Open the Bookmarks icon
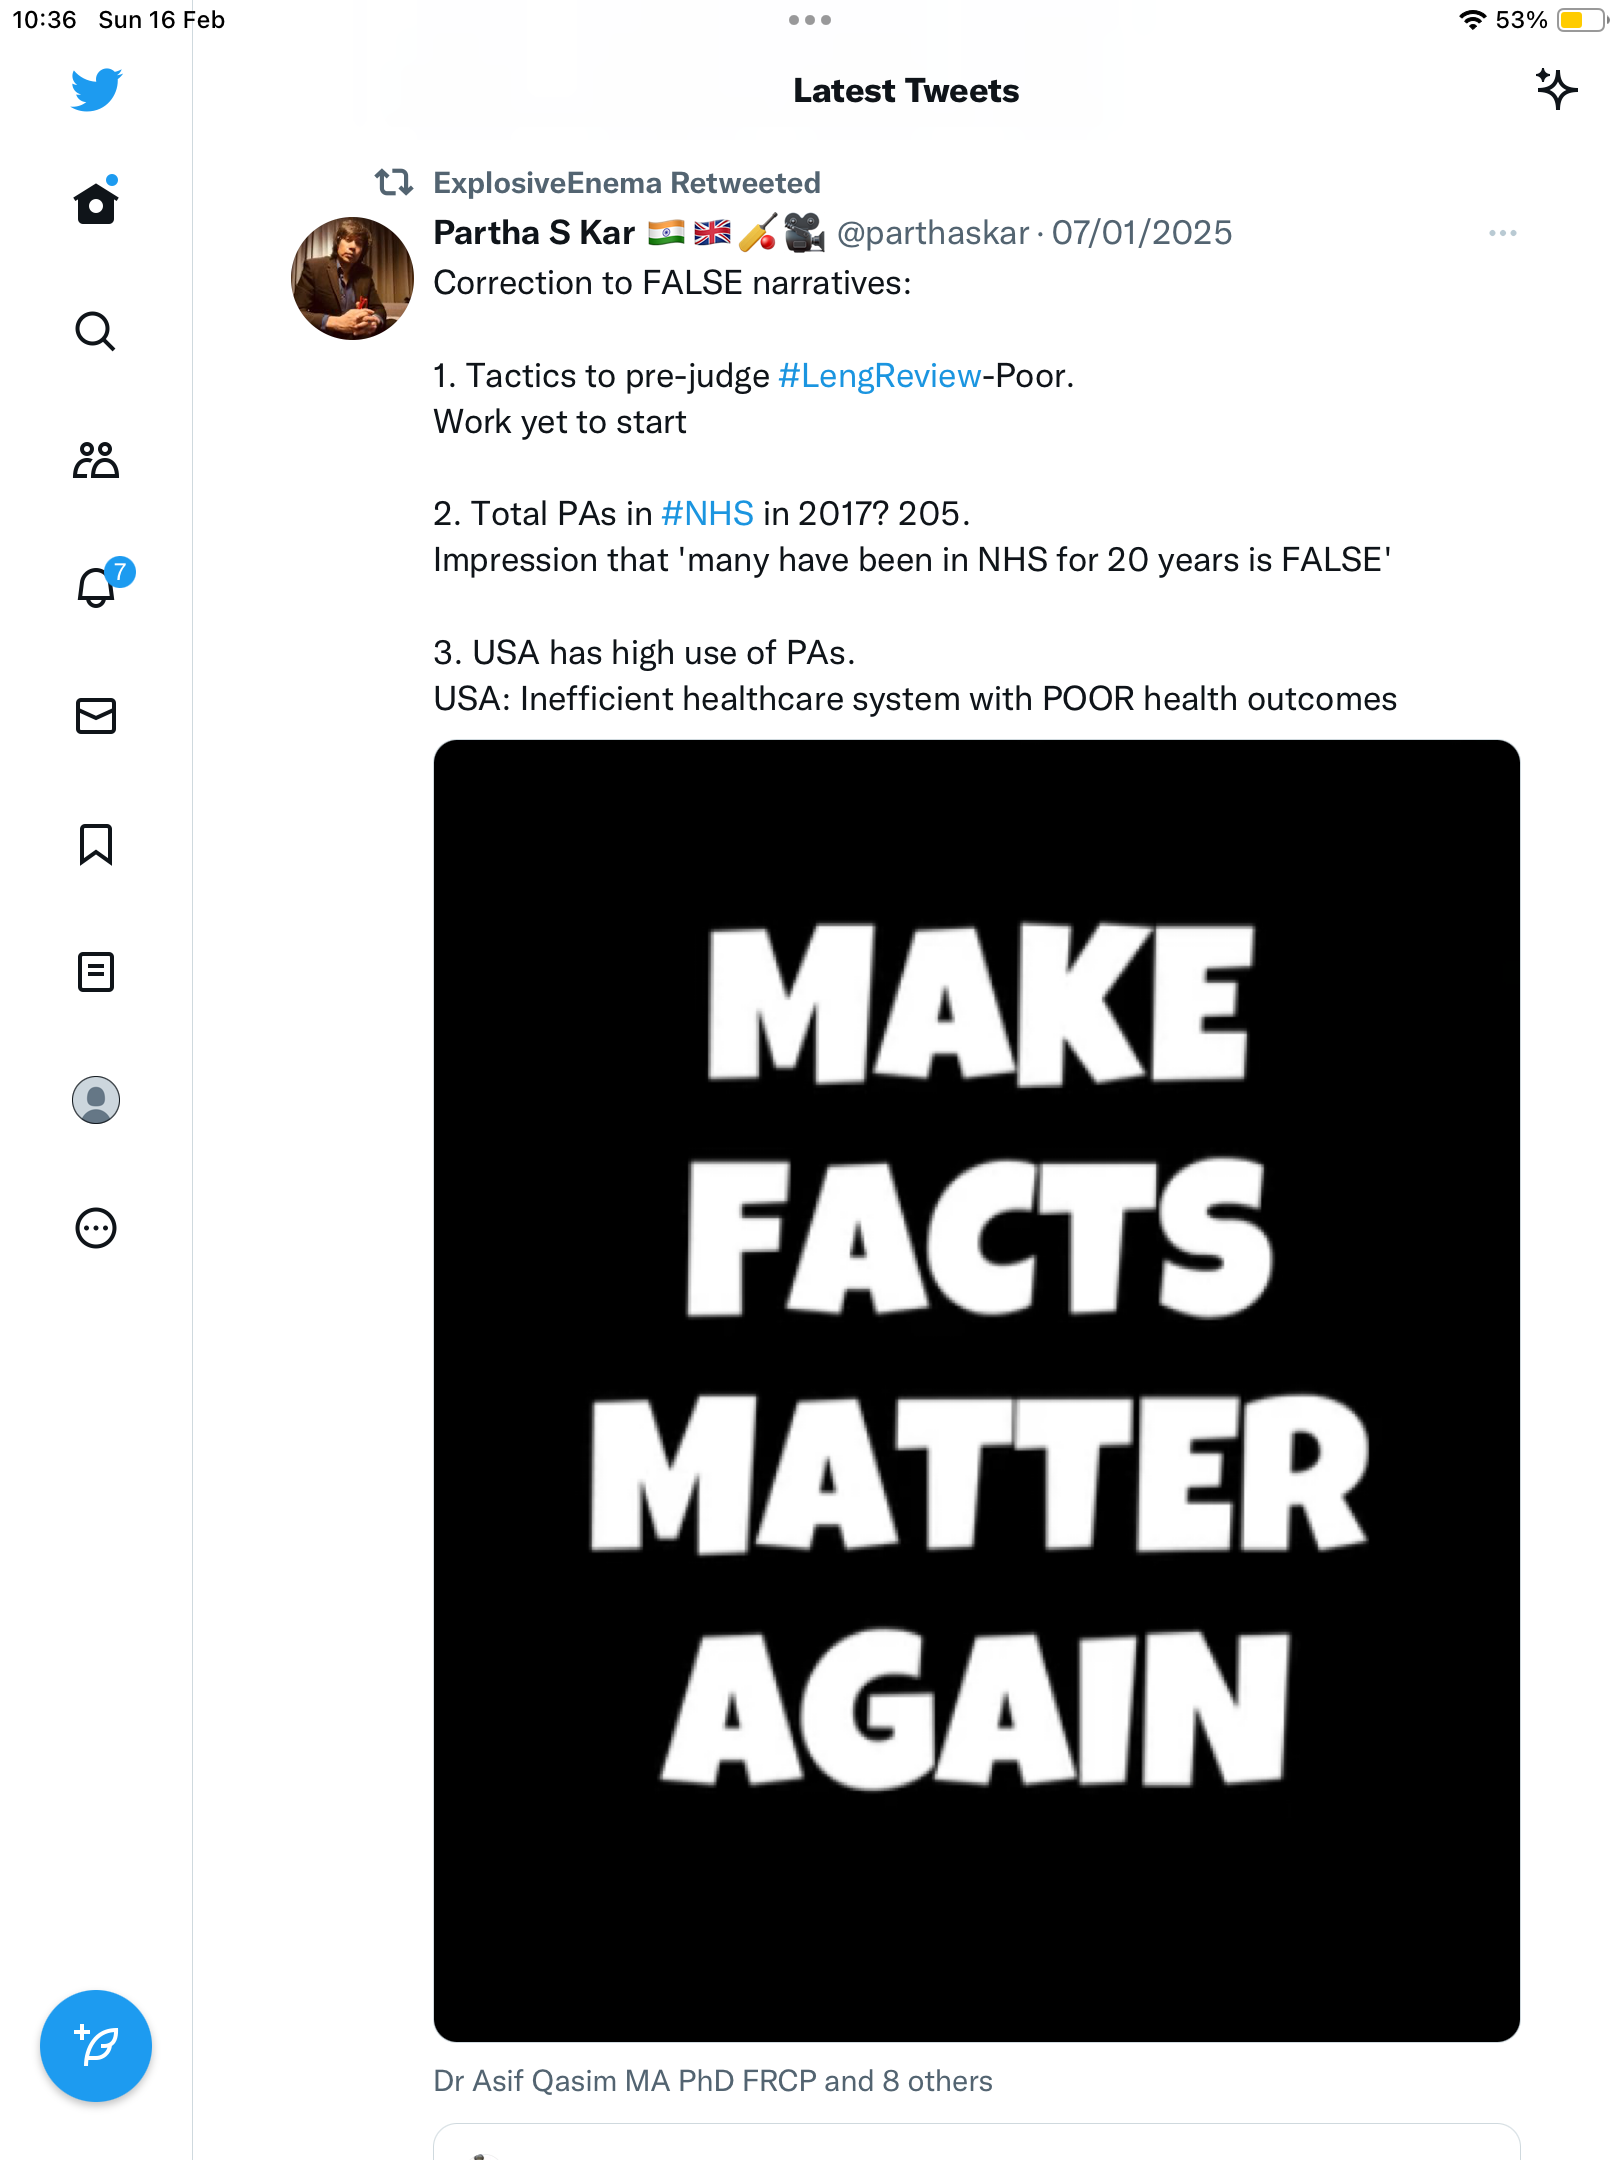Viewport: 1620px width, 2160px height. [x=96, y=844]
